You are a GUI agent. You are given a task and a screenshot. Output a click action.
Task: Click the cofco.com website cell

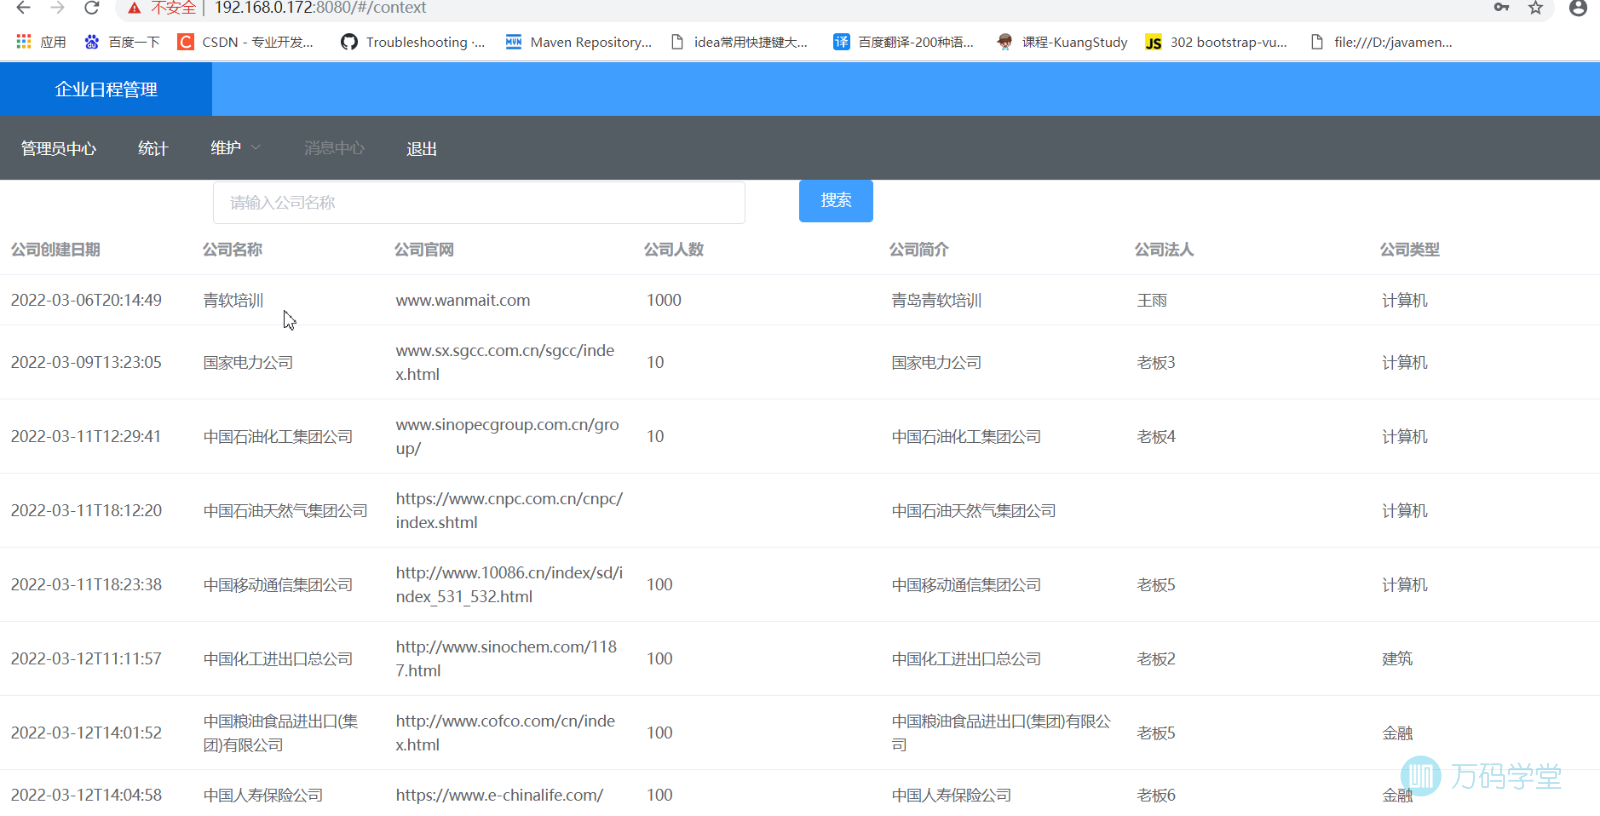click(505, 732)
